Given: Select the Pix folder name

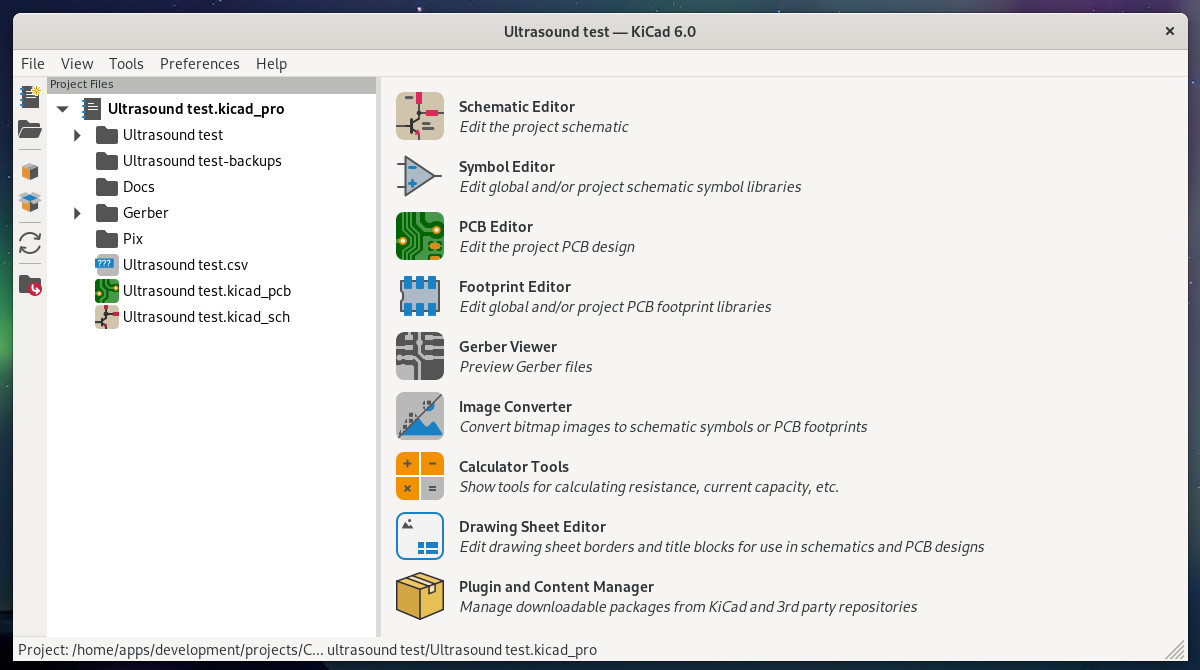Looking at the screenshot, I should tap(133, 239).
